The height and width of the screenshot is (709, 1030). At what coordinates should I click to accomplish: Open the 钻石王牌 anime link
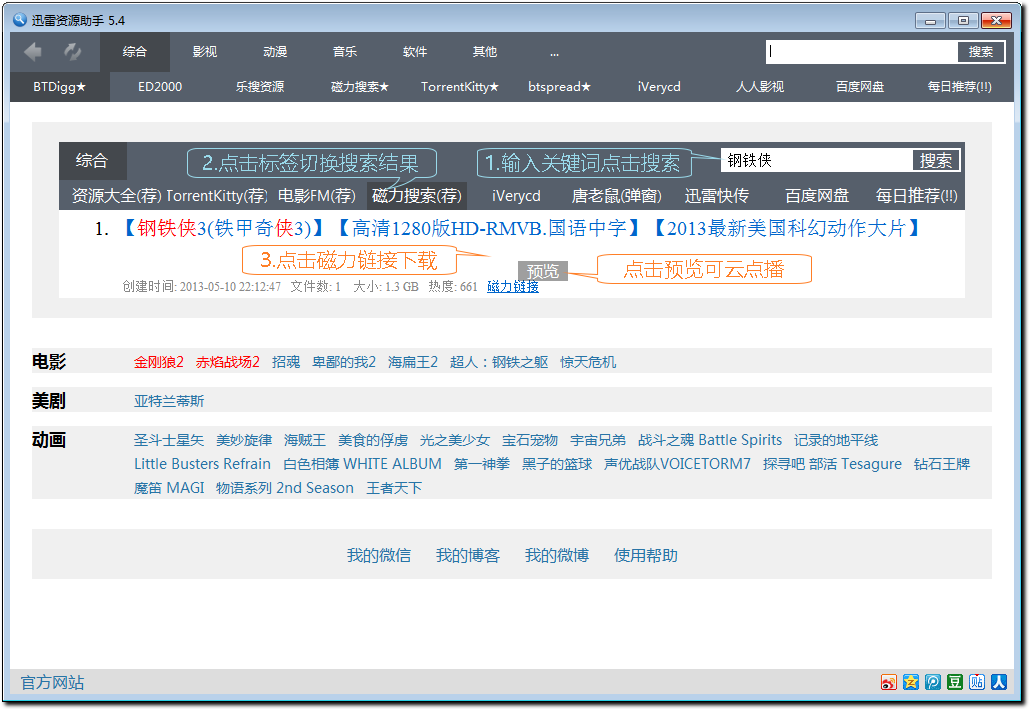coord(941,464)
